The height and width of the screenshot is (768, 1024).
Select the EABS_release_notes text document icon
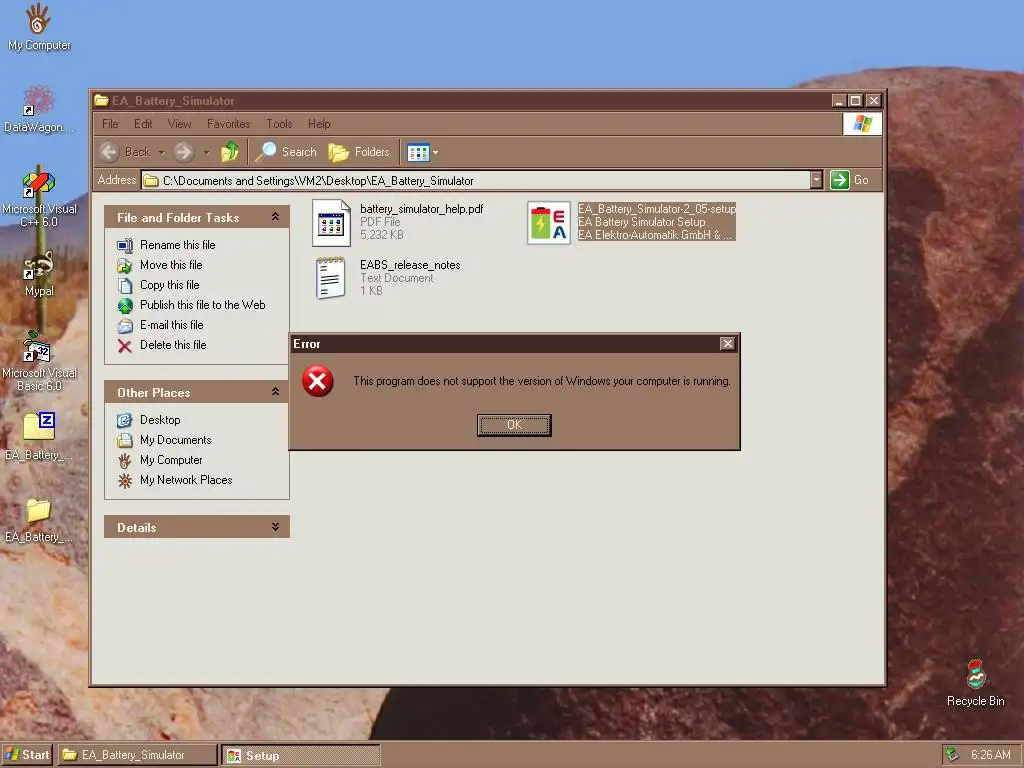(331, 278)
